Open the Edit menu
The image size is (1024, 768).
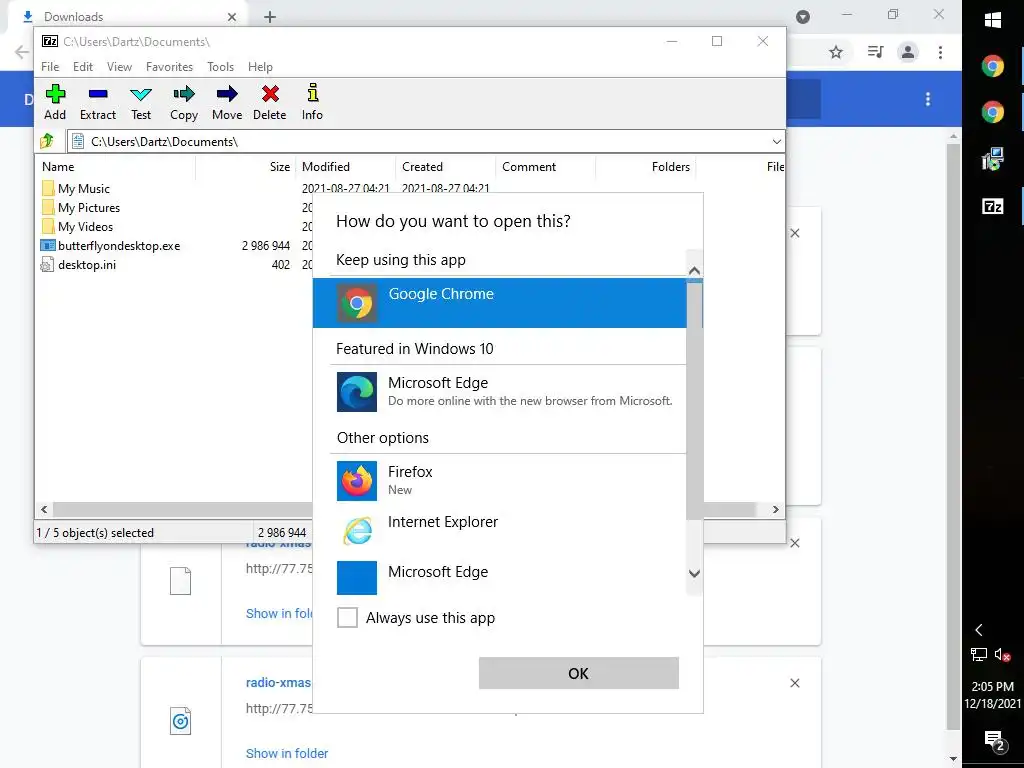83,67
